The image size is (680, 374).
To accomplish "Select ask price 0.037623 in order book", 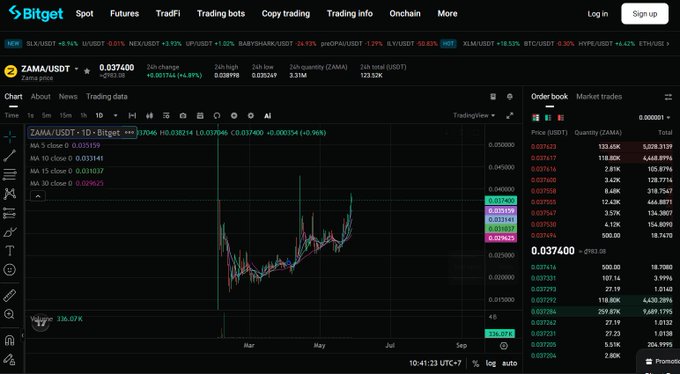I will (x=543, y=147).
